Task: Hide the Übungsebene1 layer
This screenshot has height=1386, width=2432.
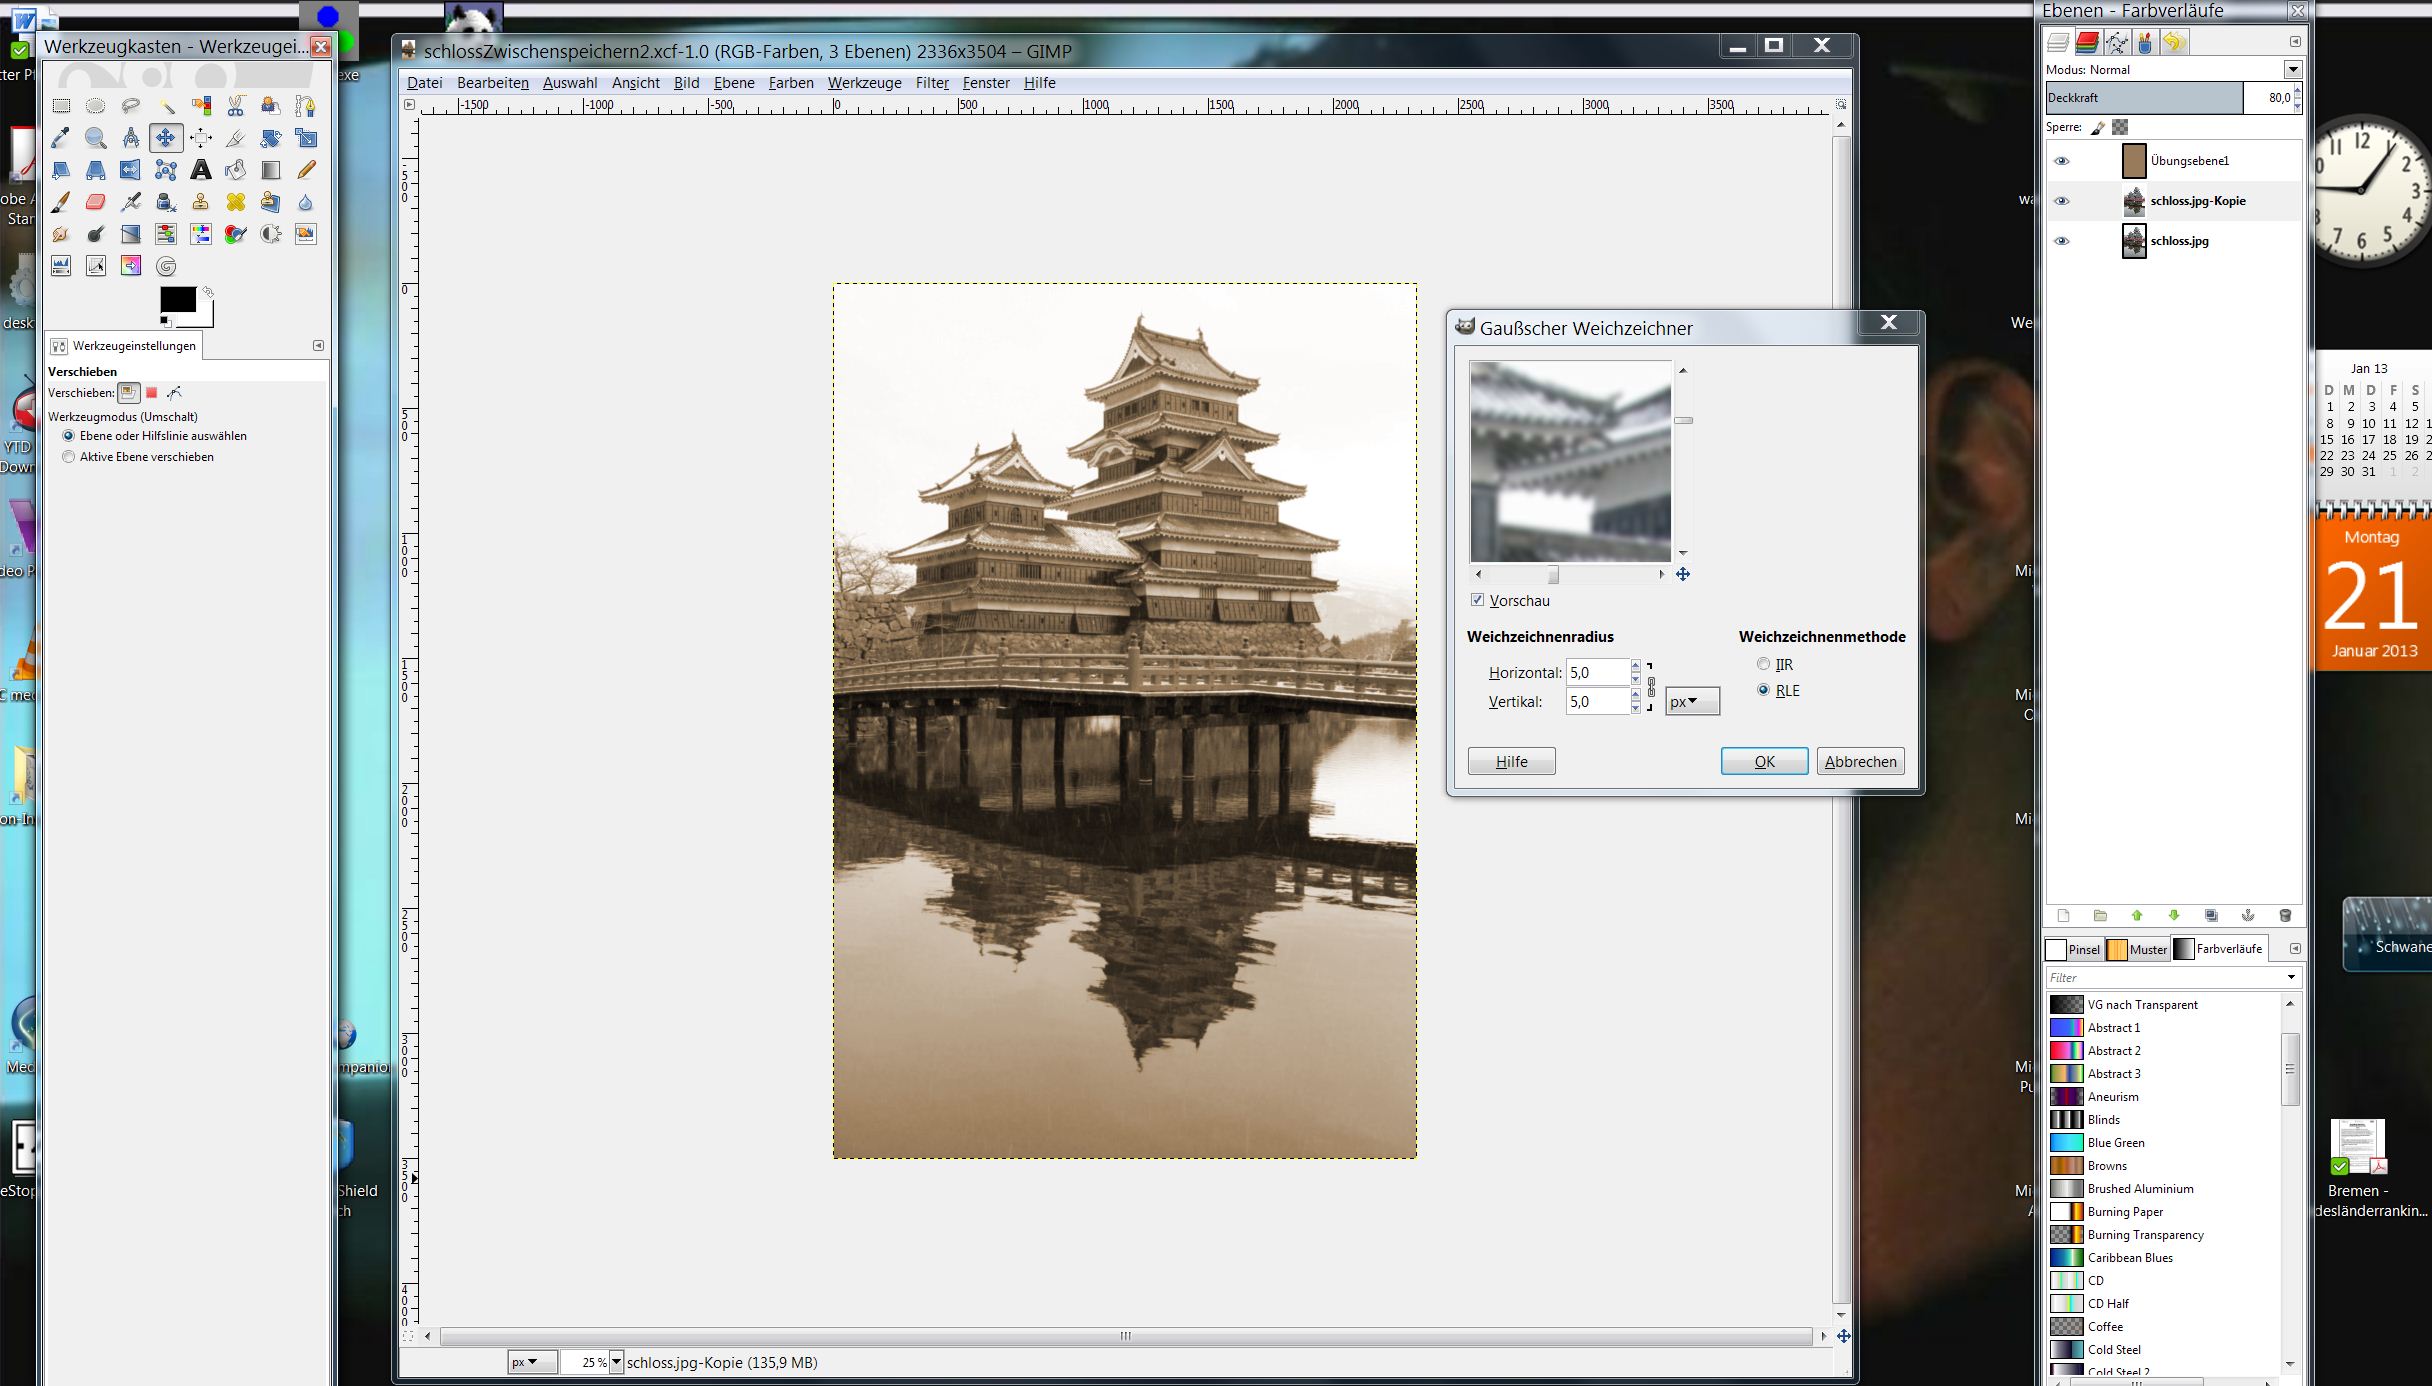Action: point(2061,161)
